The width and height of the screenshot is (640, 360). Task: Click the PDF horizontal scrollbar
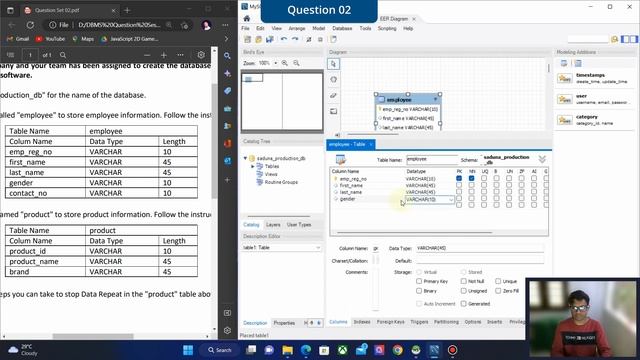pos(93,336)
